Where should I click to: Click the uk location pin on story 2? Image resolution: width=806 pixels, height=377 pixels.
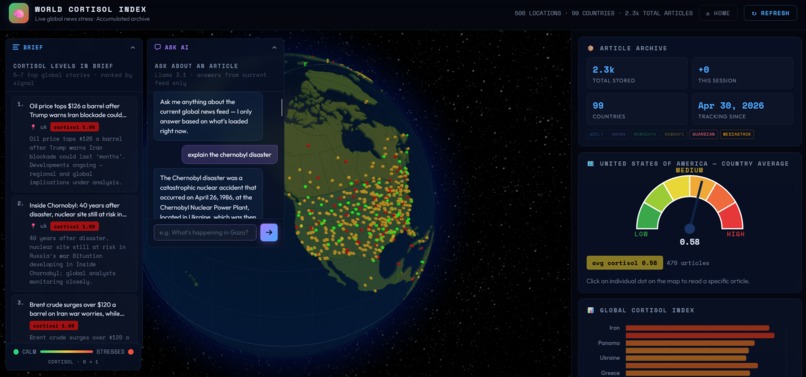point(33,226)
